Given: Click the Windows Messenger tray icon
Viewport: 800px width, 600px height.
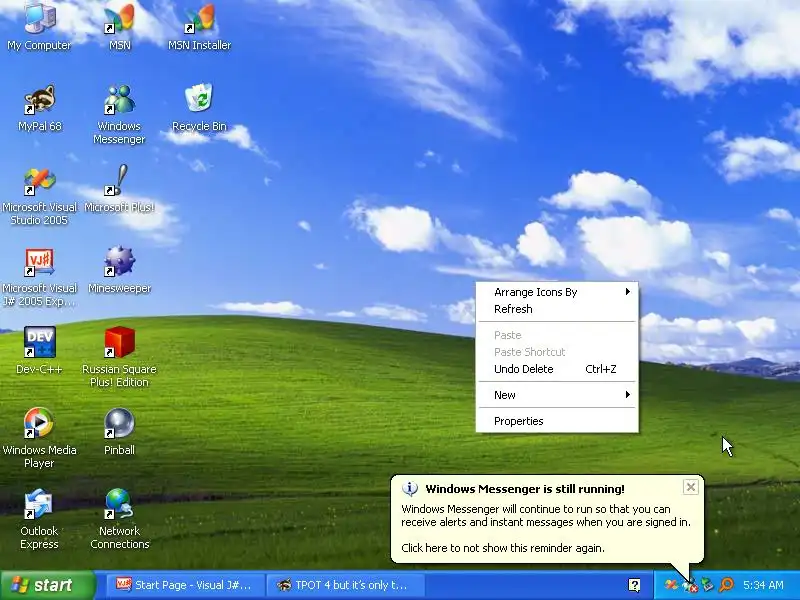Looking at the screenshot, I should click(x=690, y=586).
